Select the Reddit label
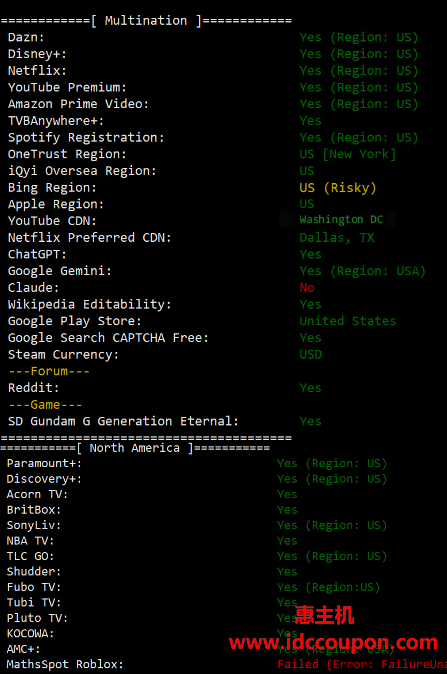 [33, 388]
